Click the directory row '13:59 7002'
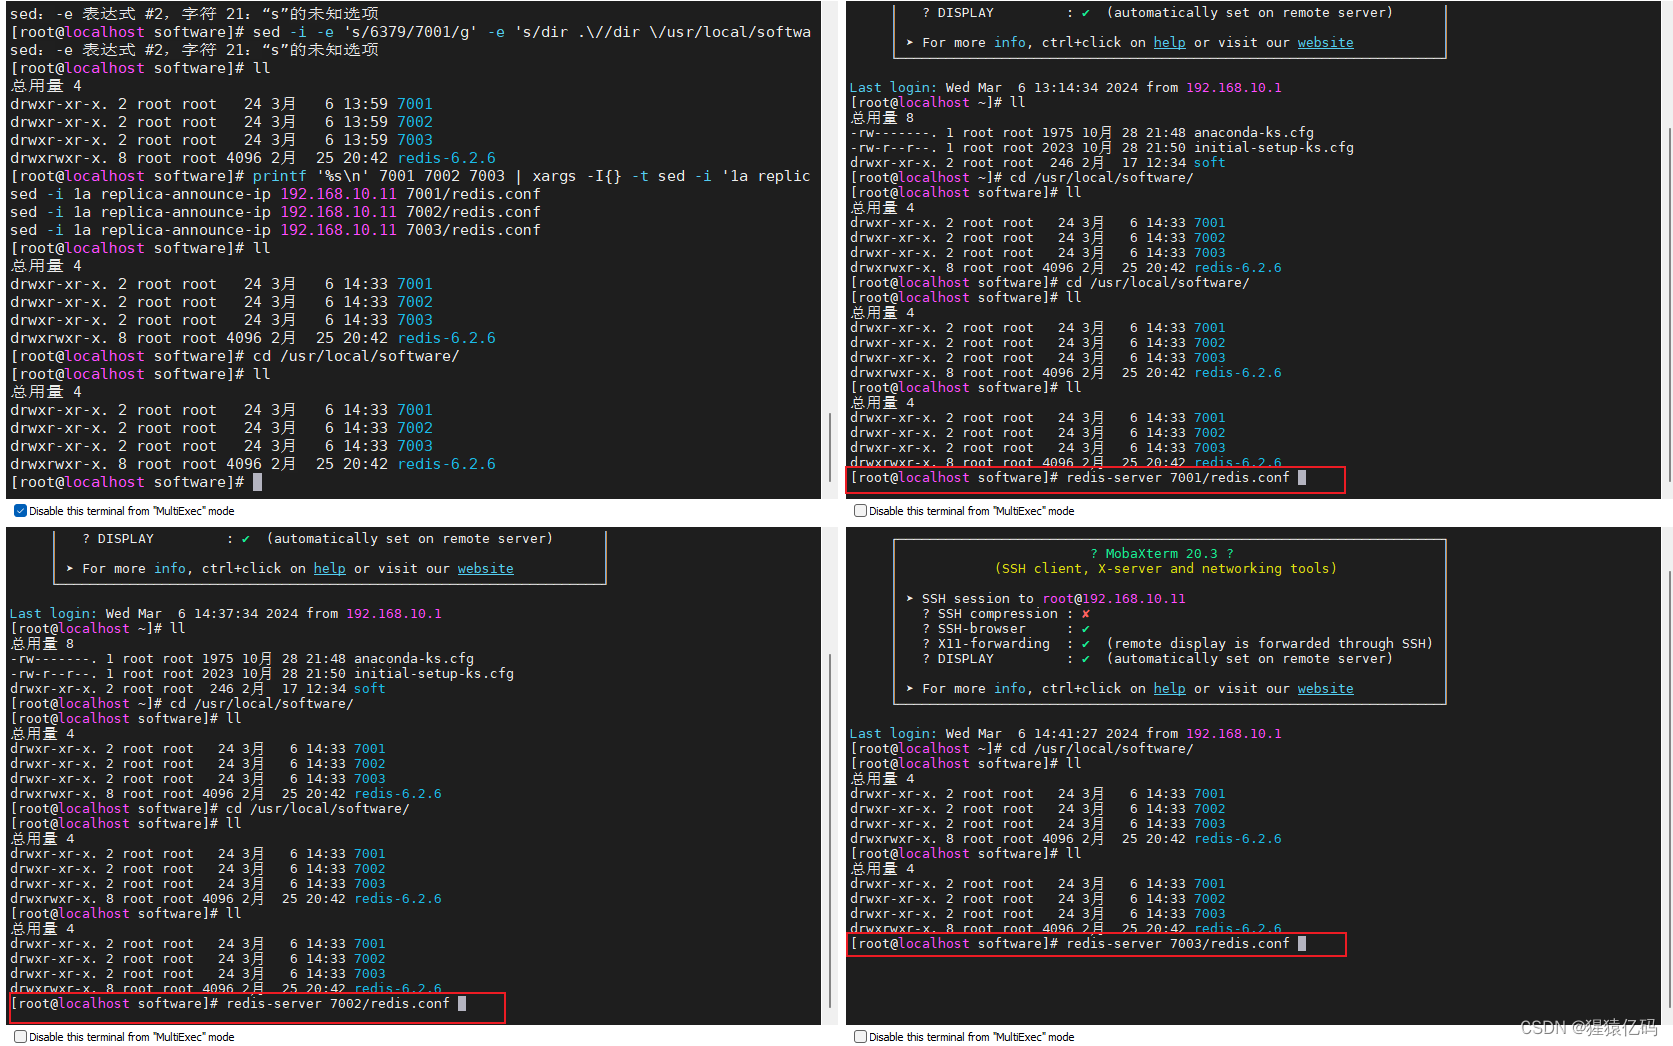Screen dimensions: 1673x1046 pos(221,122)
